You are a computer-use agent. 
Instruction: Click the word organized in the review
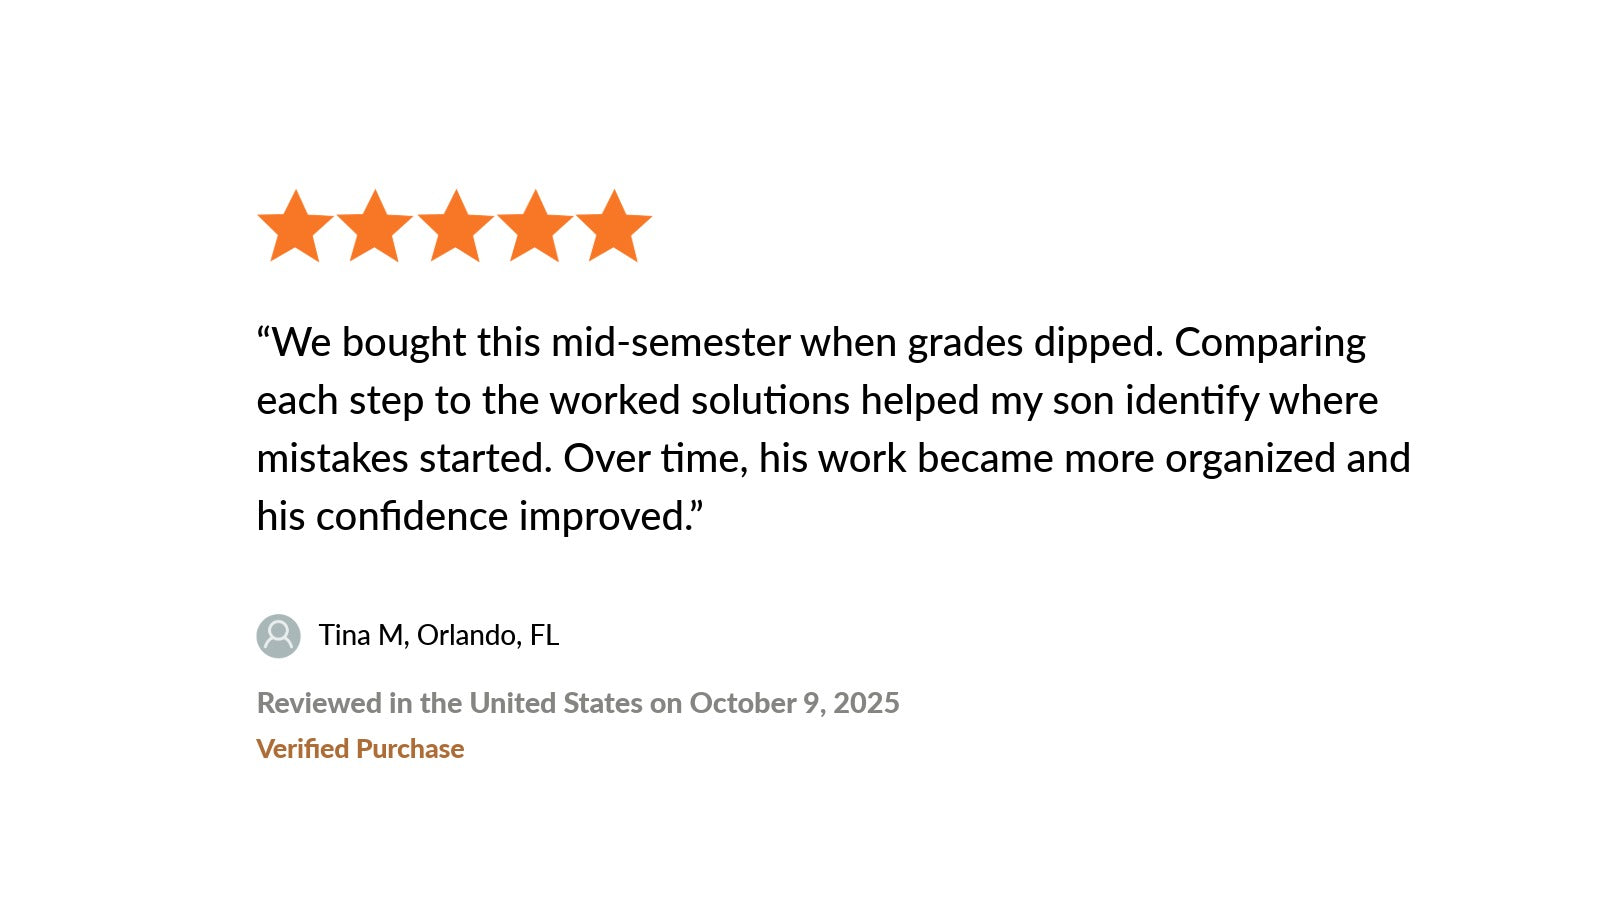[1250, 459]
